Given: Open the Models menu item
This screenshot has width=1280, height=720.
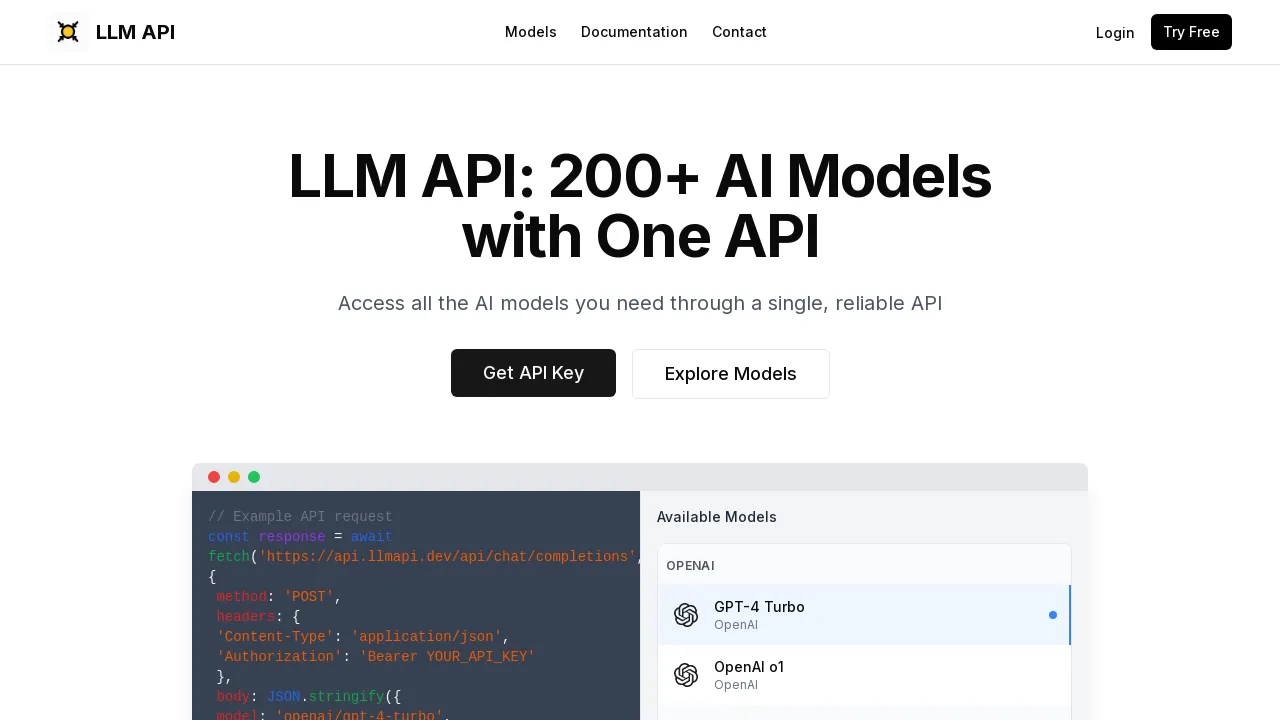Looking at the screenshot, I should click(x=531, y=32).
